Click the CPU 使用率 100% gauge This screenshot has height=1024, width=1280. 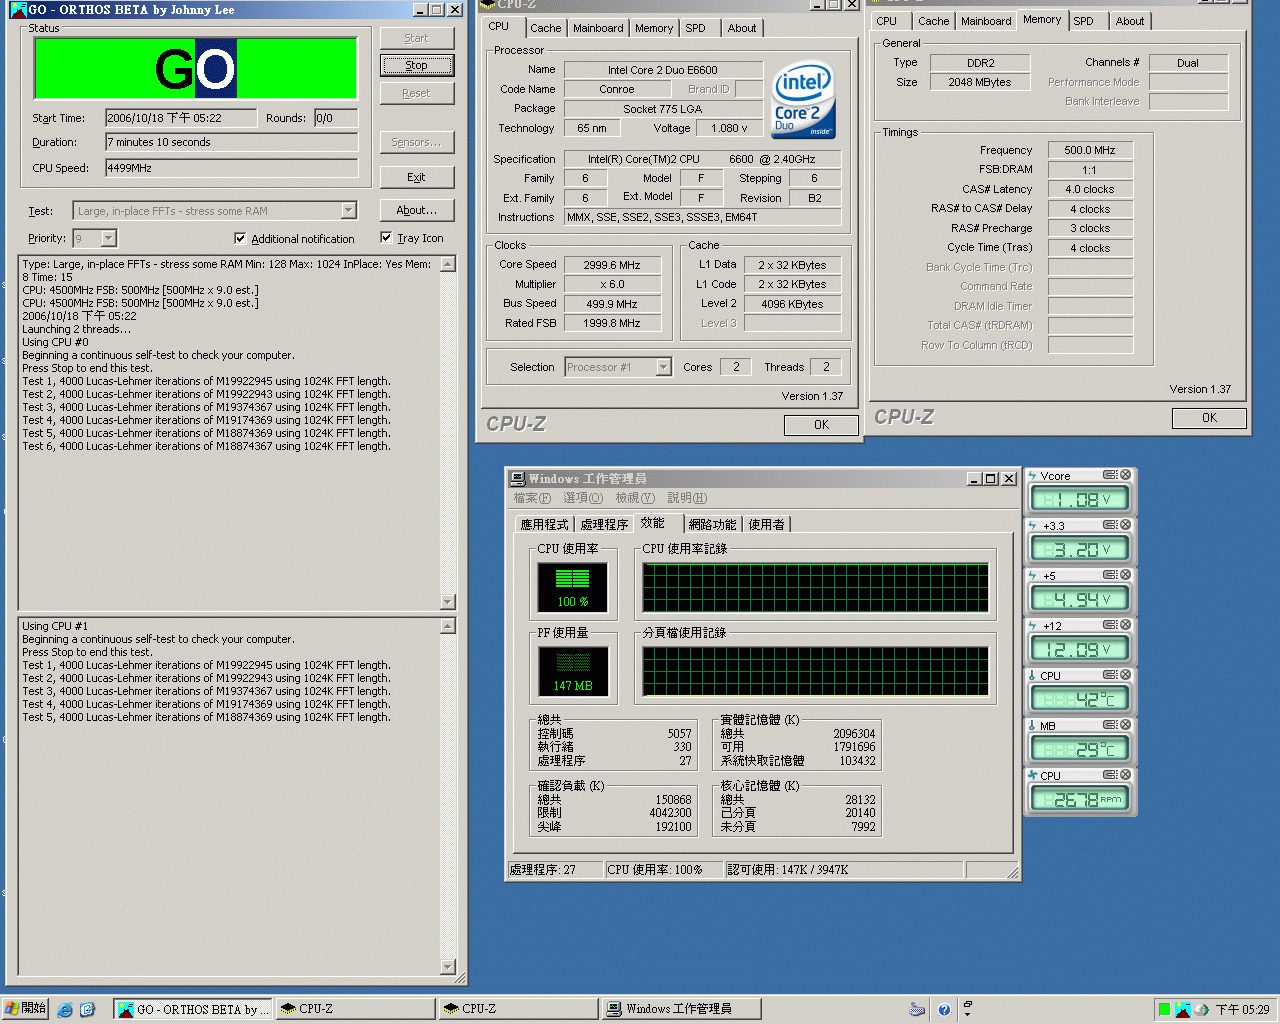(x=573, y=588)
